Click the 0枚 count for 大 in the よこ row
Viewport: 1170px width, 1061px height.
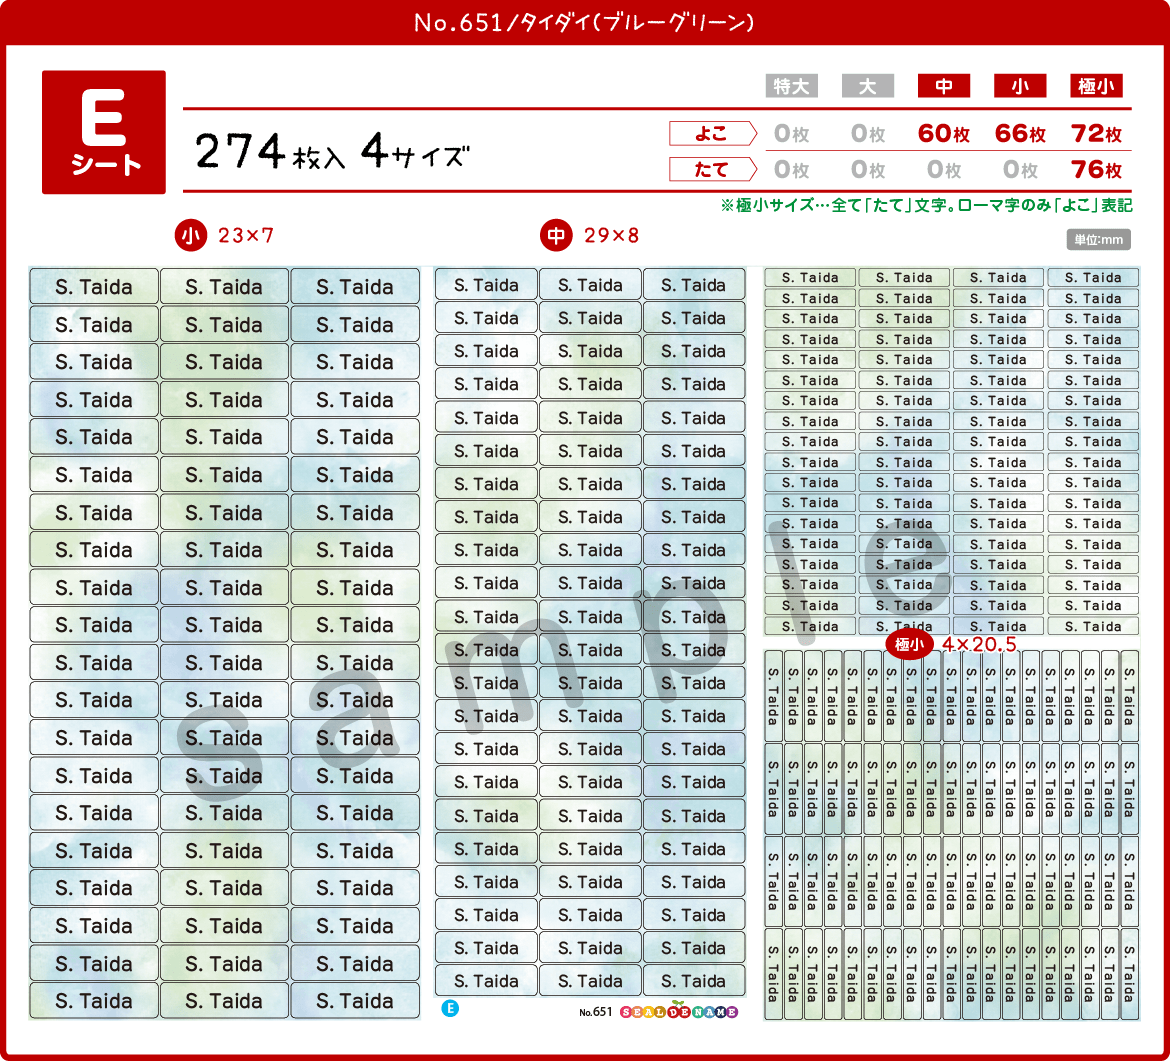coord(868,134)
